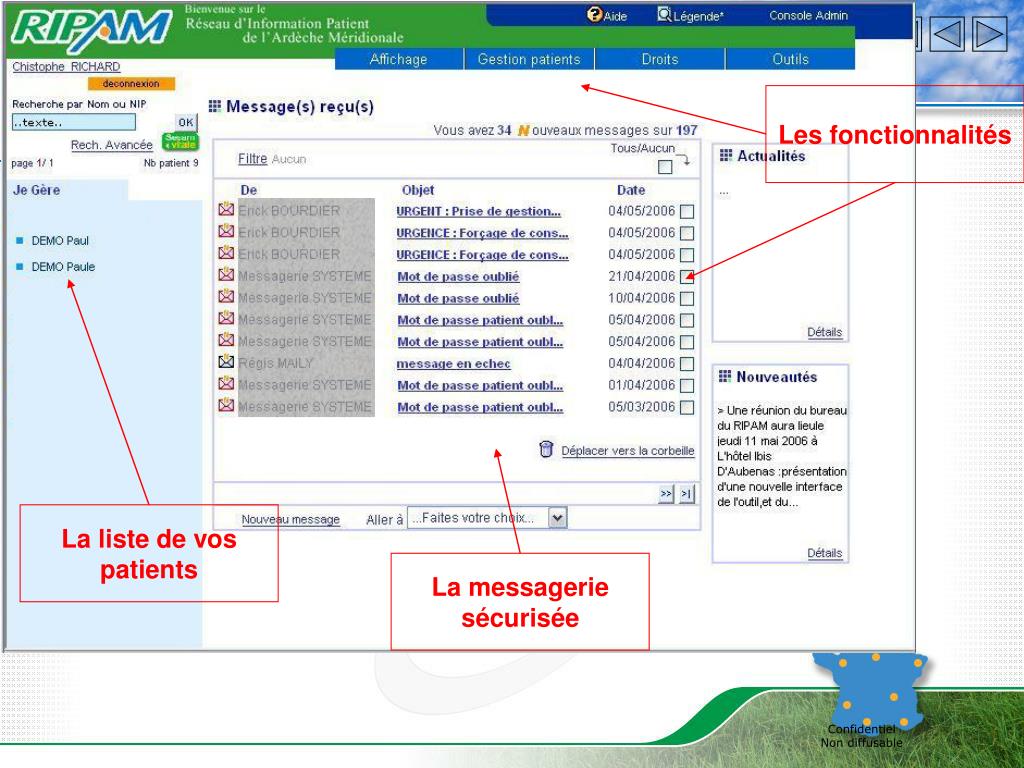Select checkbox of message en echec row
This screenshot has width=1024, height=768.
[x=686, y=364]
